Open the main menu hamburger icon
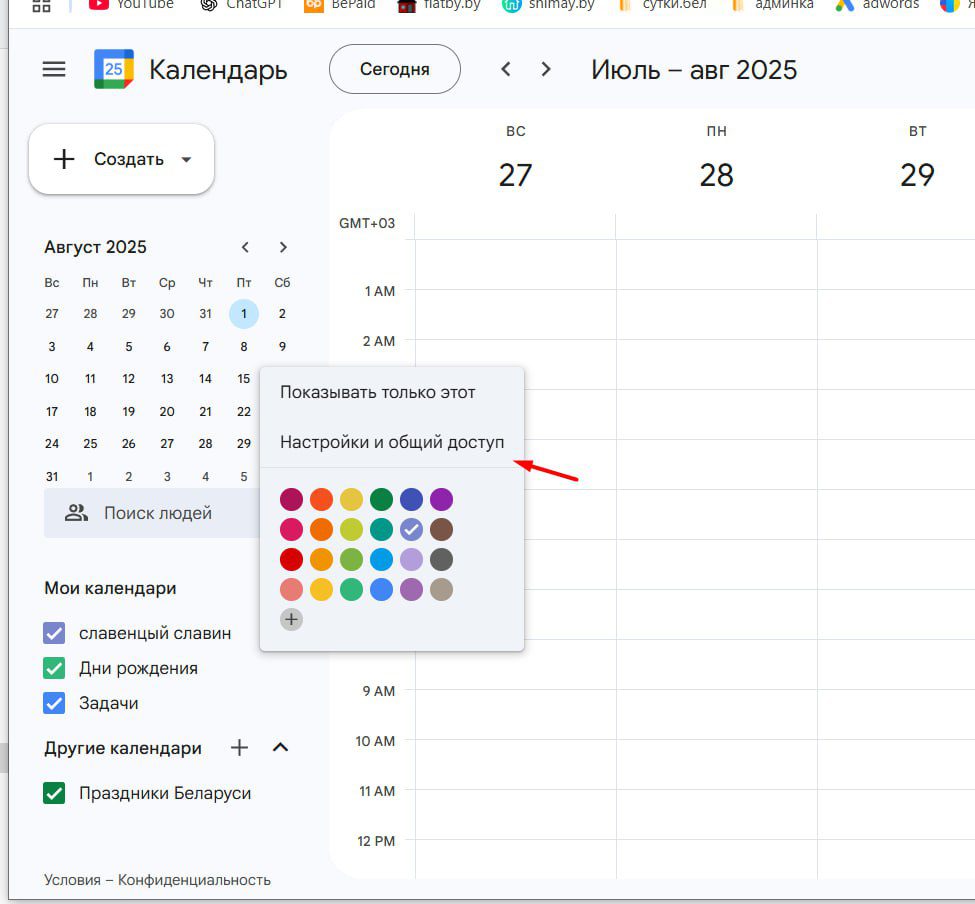975x904 pixels. (x=54, y=69)
